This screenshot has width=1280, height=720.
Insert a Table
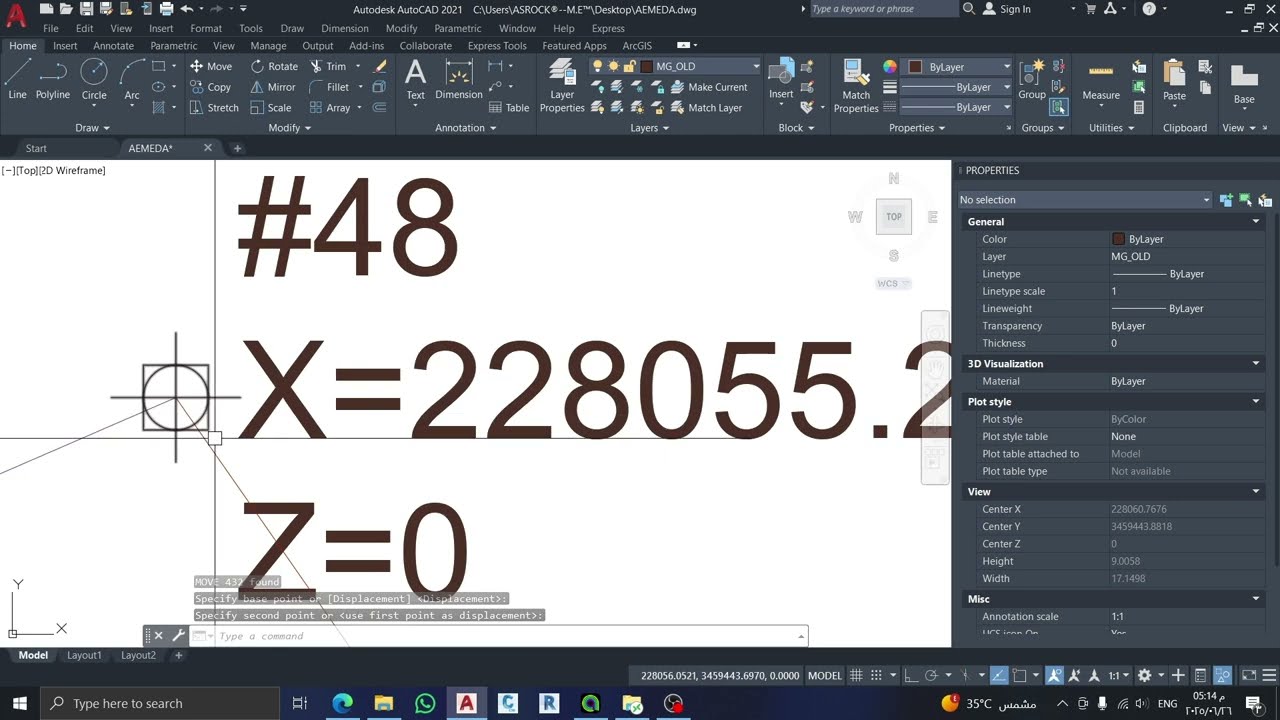pos(509,108)
